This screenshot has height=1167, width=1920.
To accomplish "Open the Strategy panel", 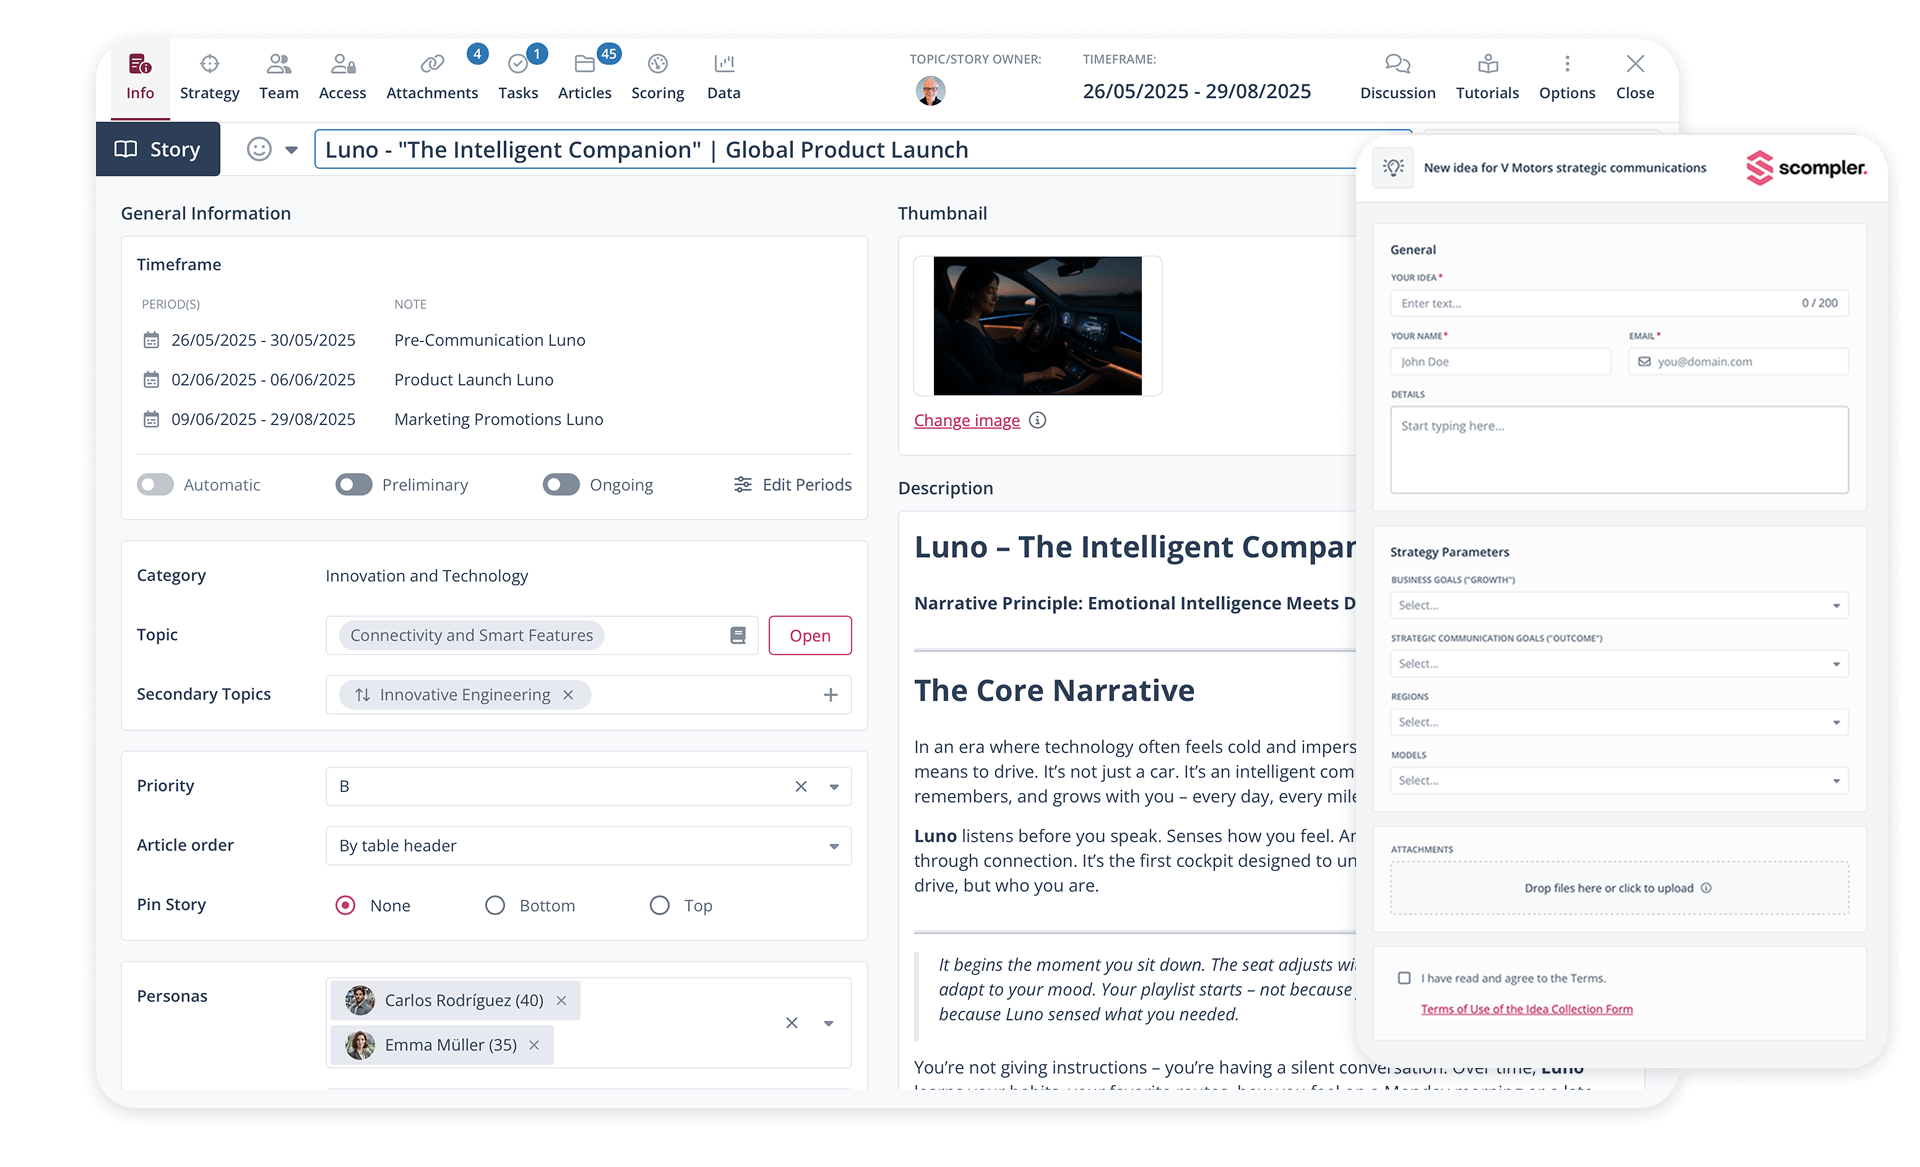I will pyautogui.click(x=209, y=75).
